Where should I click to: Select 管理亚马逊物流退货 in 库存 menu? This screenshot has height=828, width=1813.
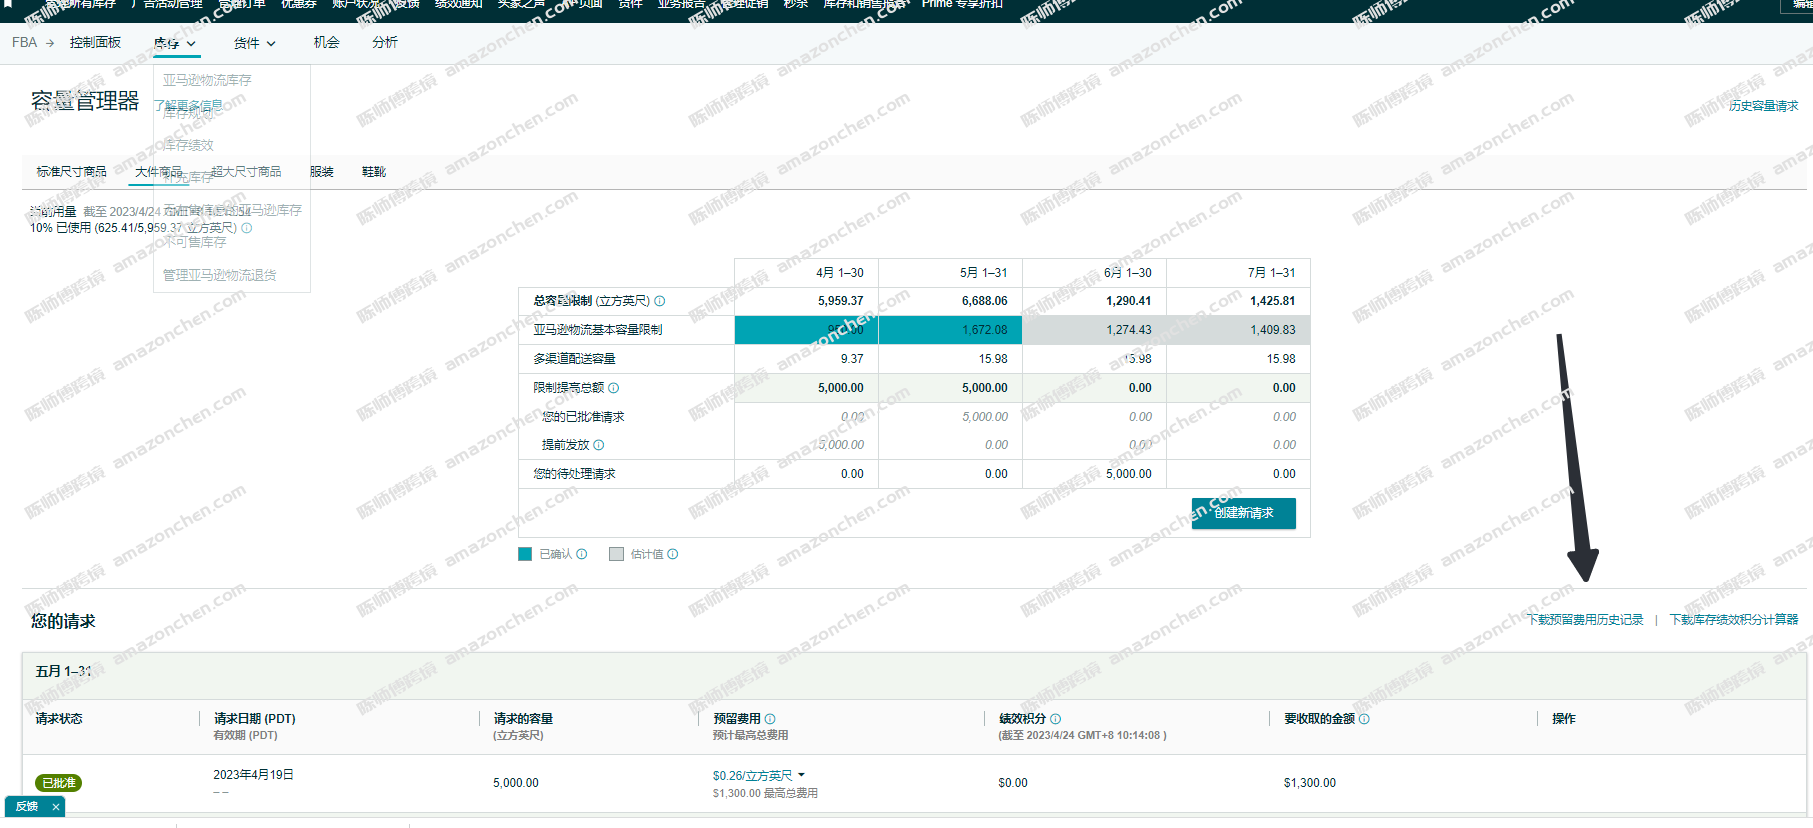tap(219, 275)
